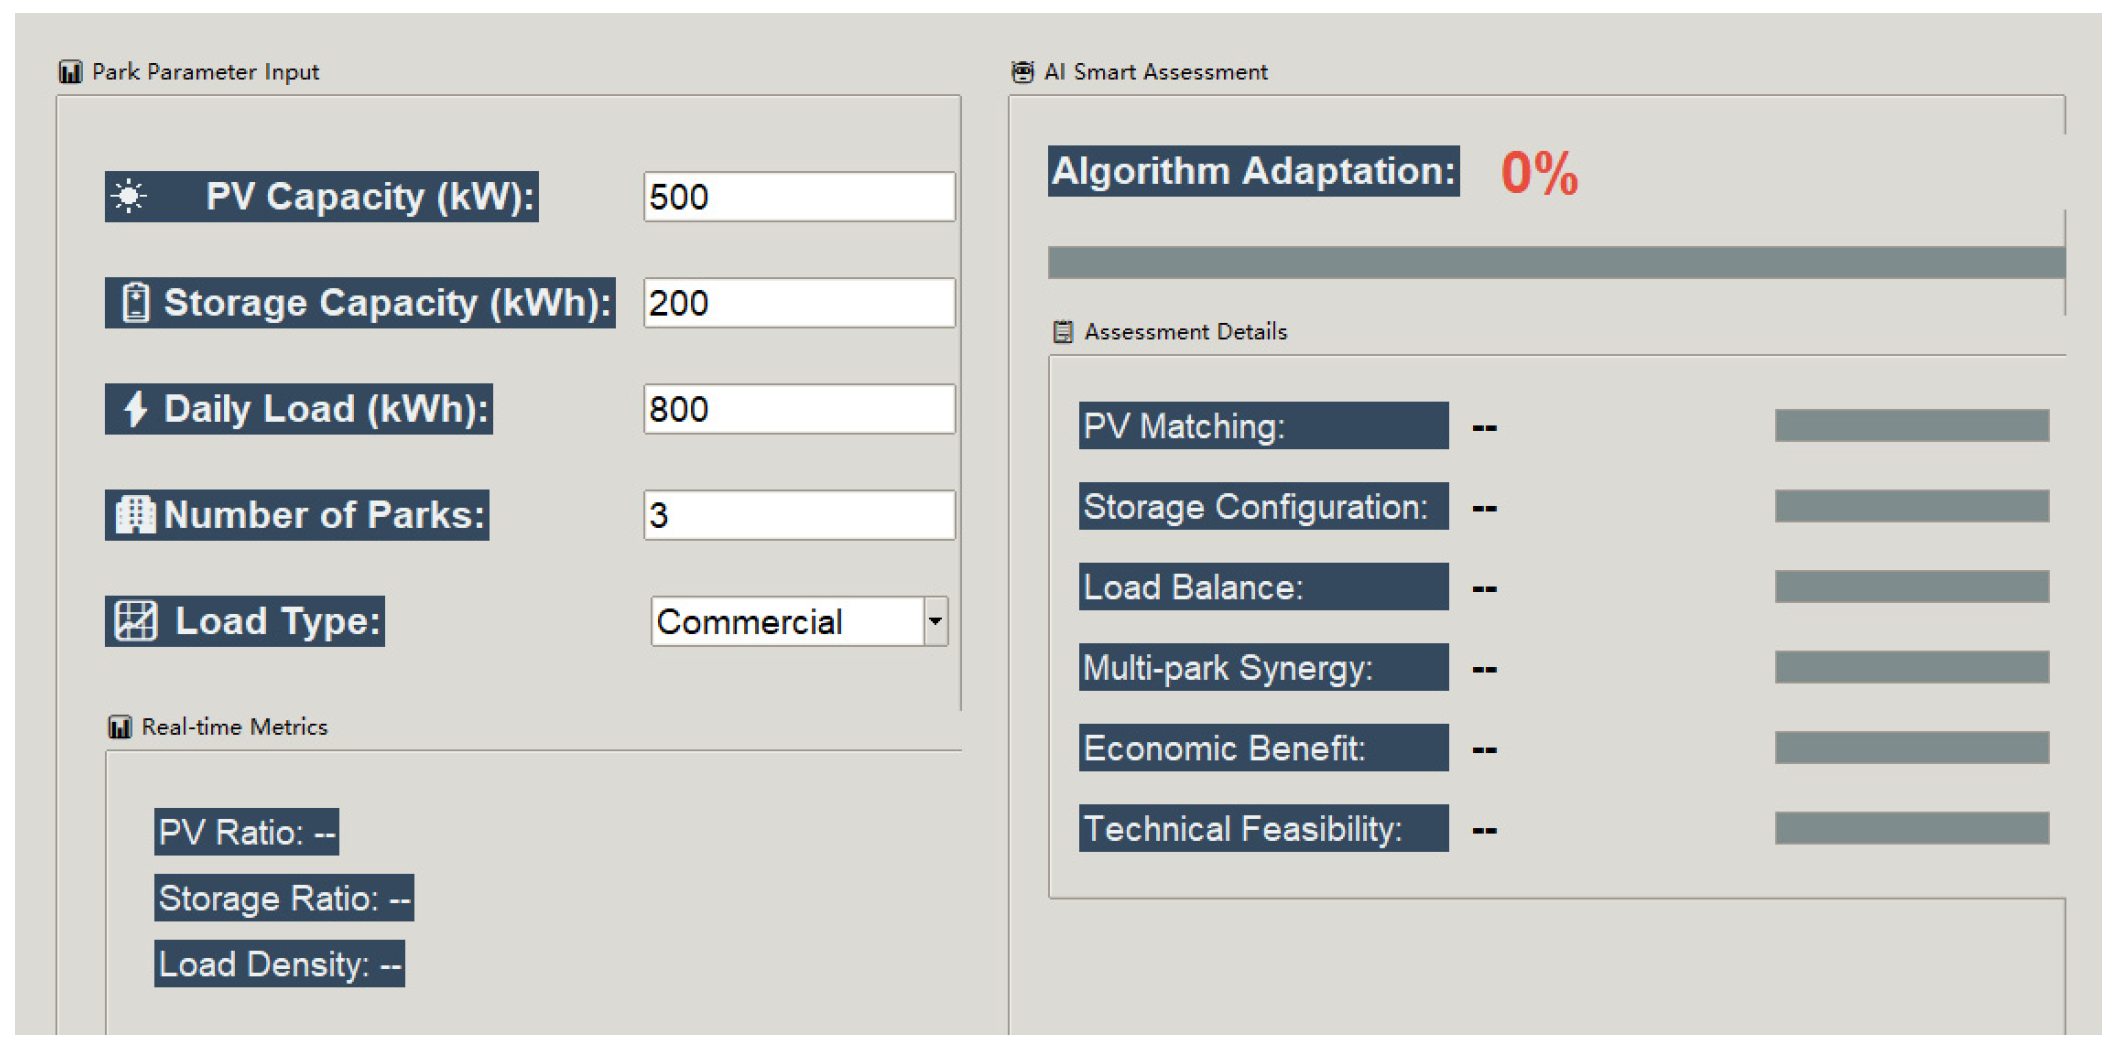Click the Park Parameter Input header icon
2120x1053 pixels.
pos(70,72)
